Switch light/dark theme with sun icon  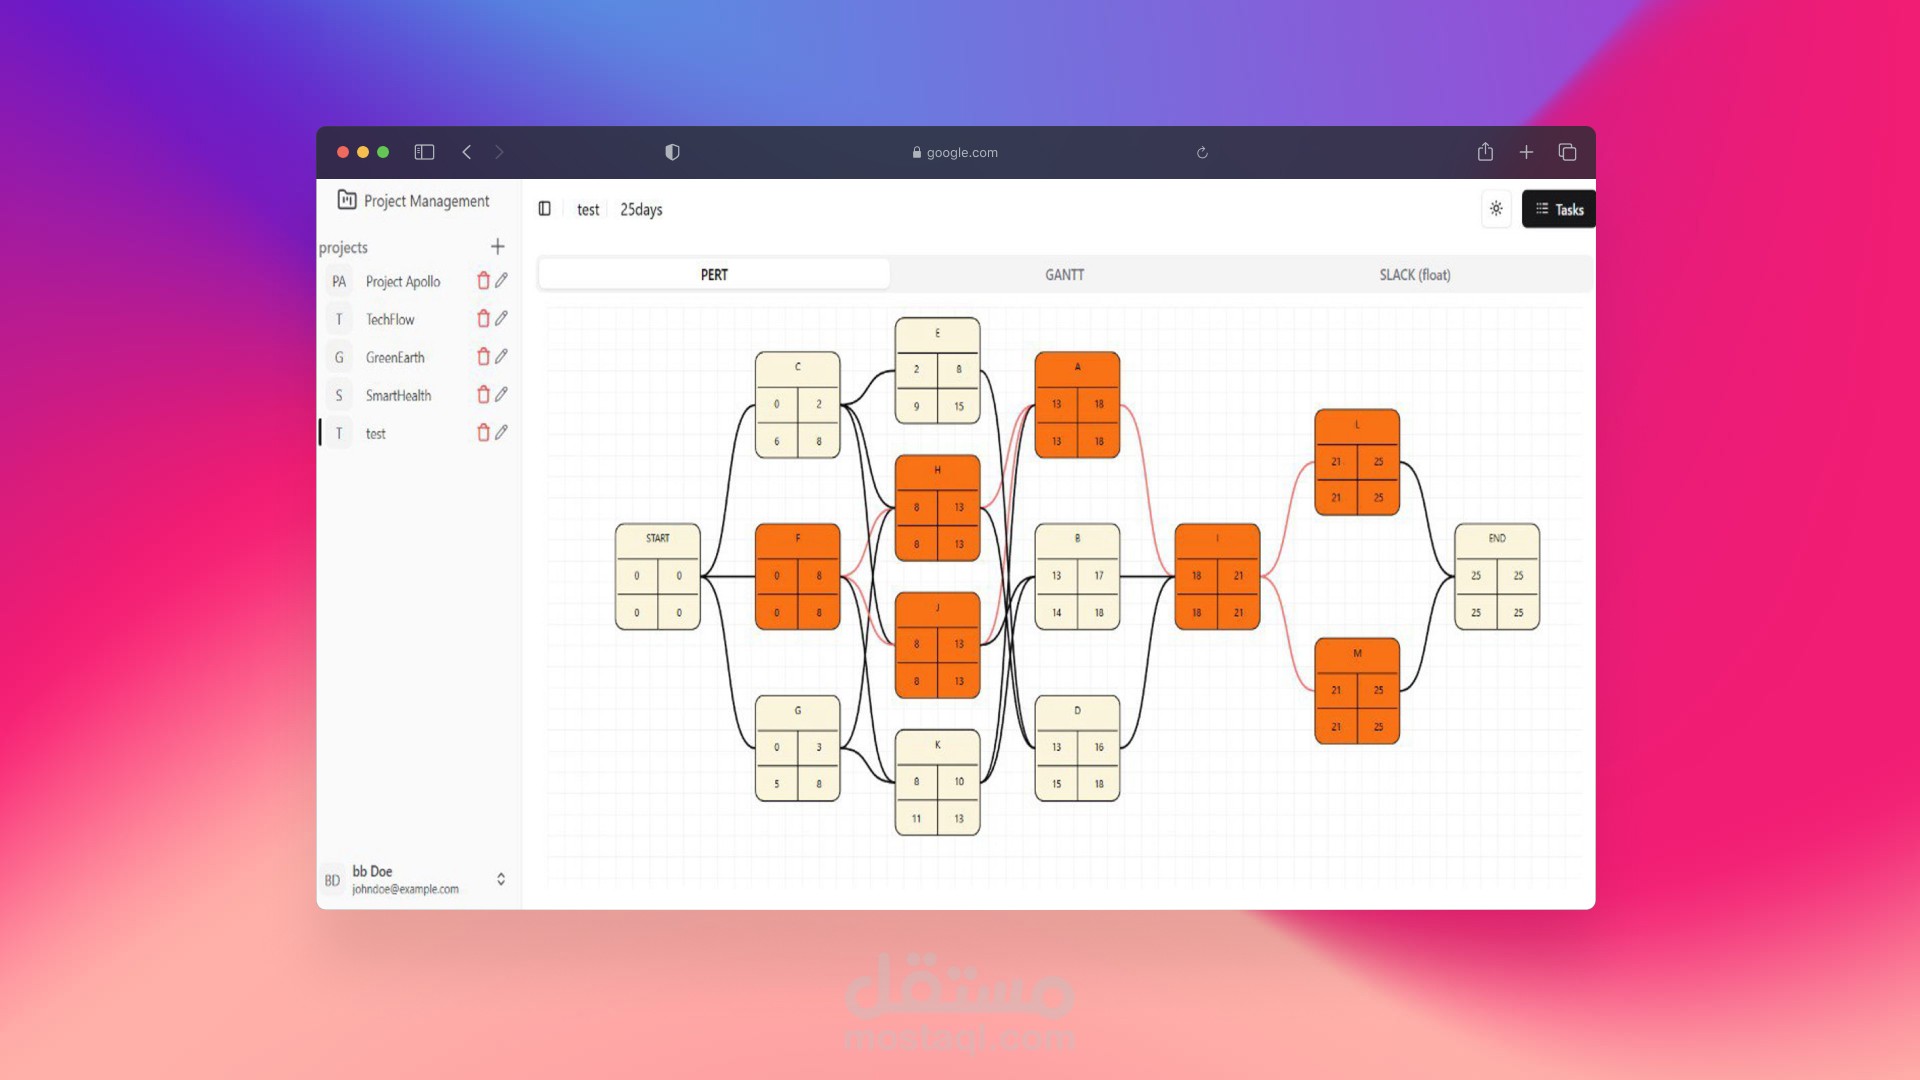click(1496, 209)
